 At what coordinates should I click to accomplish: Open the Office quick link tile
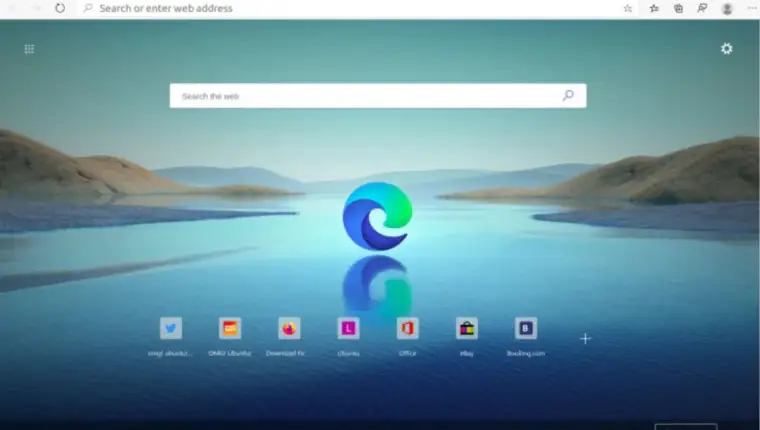point(407,328)
